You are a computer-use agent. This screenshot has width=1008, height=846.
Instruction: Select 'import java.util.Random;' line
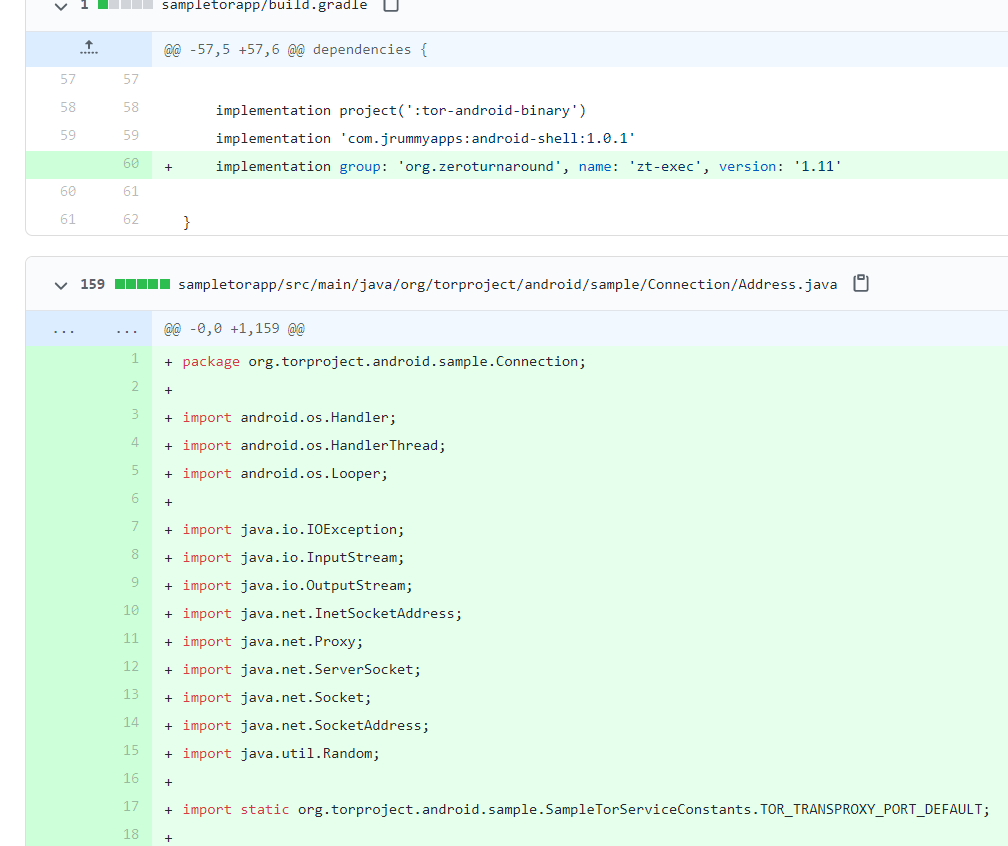281,753
